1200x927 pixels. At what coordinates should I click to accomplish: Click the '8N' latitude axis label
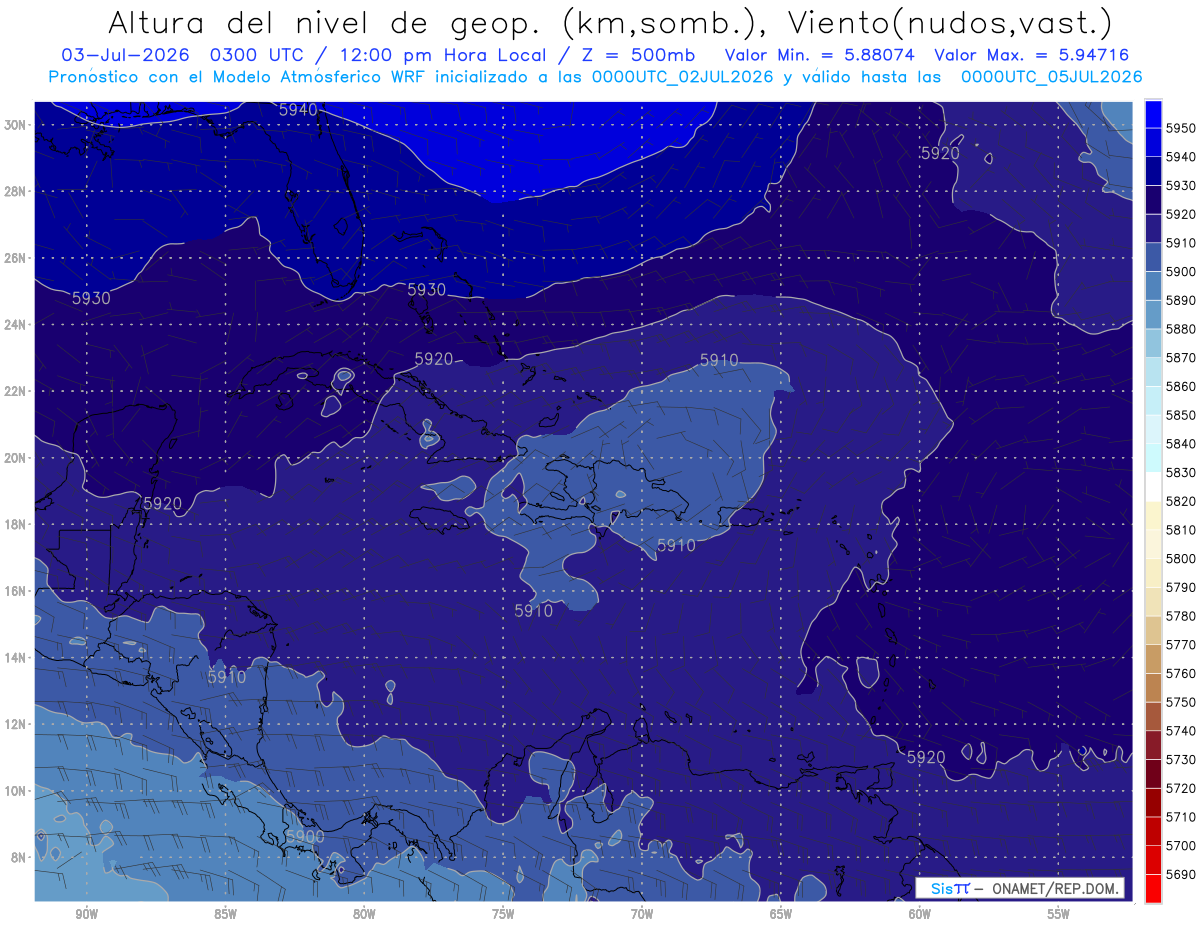click(19, 858)
